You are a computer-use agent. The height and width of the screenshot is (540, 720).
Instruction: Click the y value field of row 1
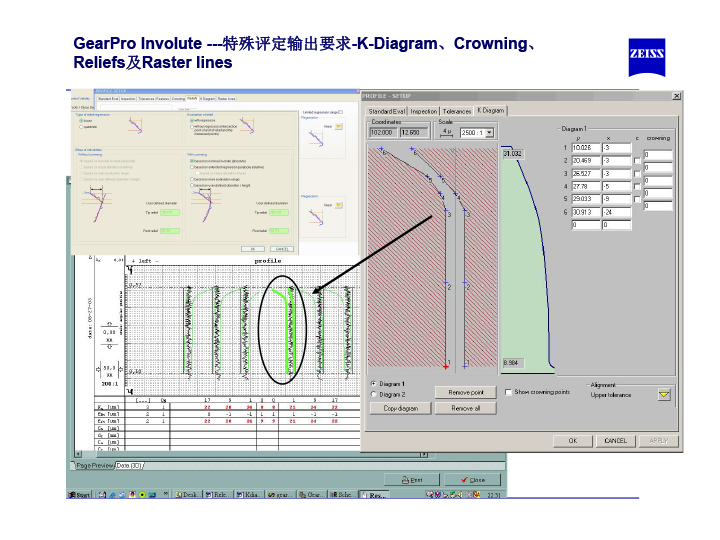point(585,147)
